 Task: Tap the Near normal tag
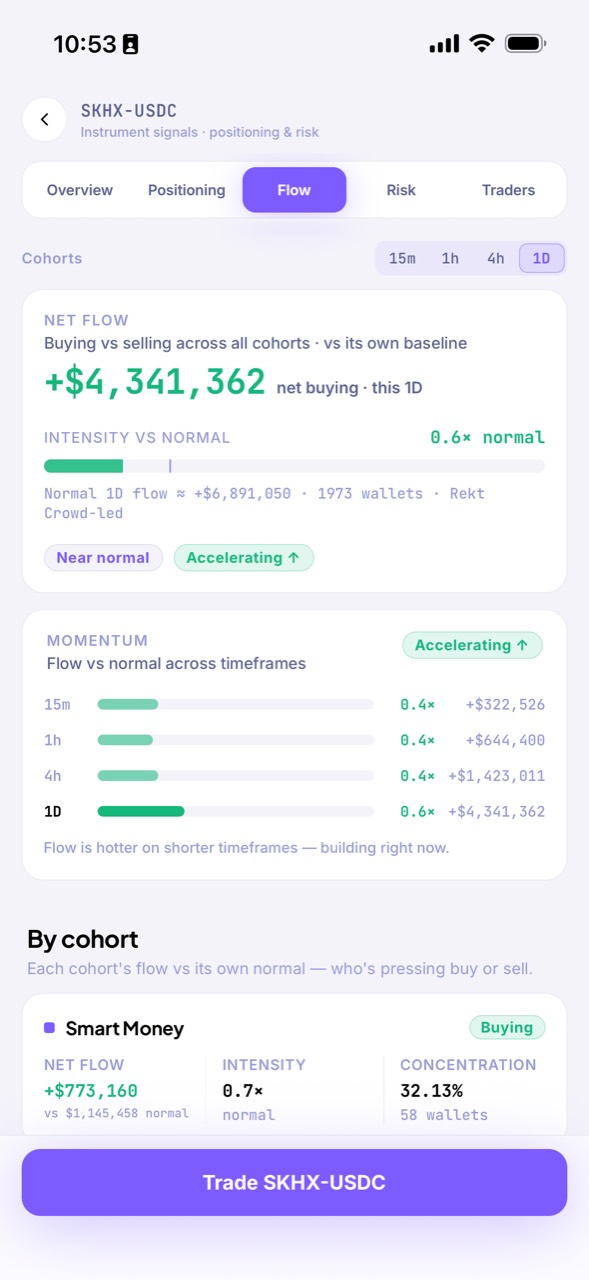103,558
